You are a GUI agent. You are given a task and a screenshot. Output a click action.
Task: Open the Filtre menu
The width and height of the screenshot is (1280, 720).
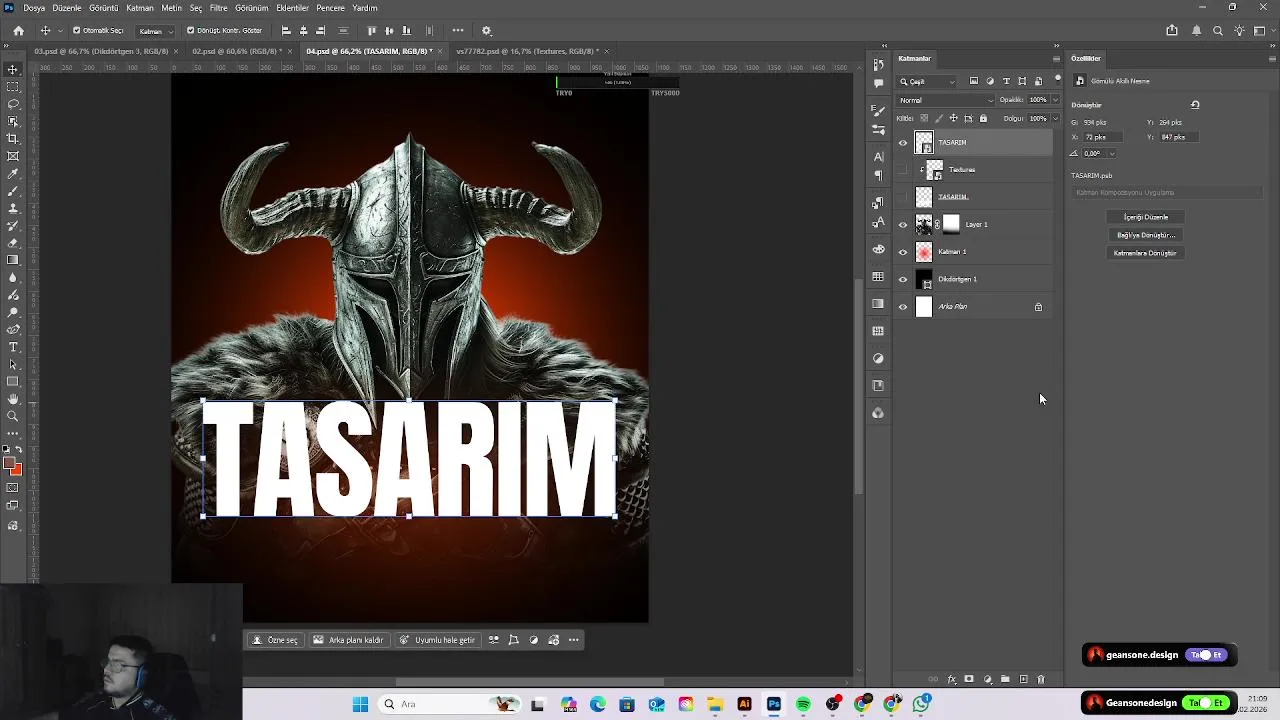point(219,8)
